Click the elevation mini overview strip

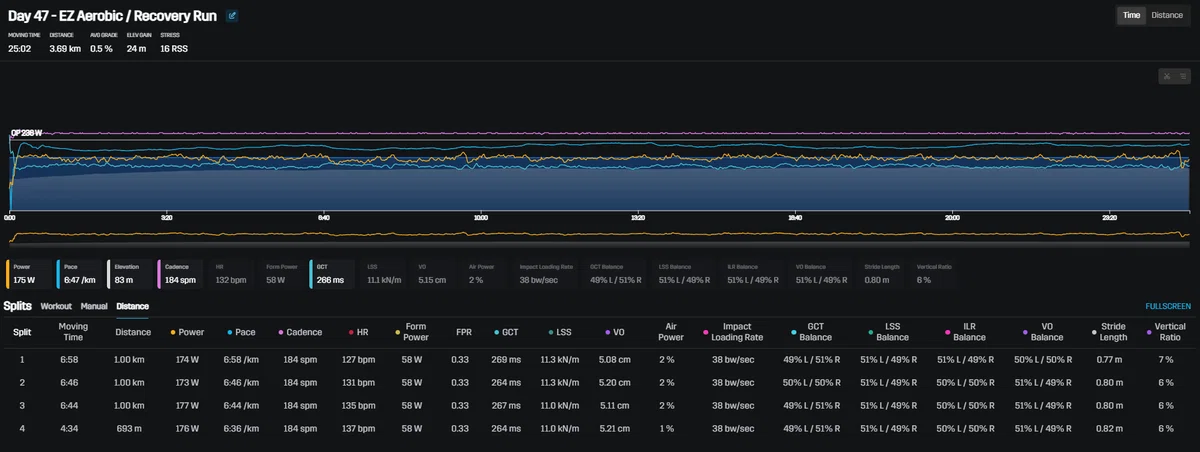pyautogui.click(x=598, y=237)
